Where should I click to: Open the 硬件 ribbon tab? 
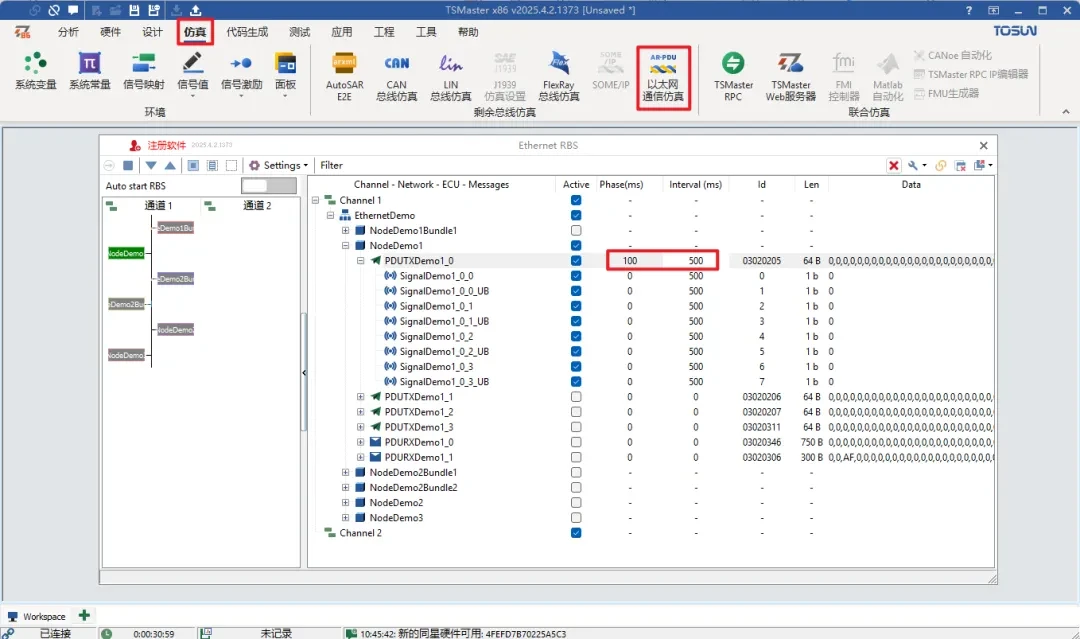pos(110,32)
